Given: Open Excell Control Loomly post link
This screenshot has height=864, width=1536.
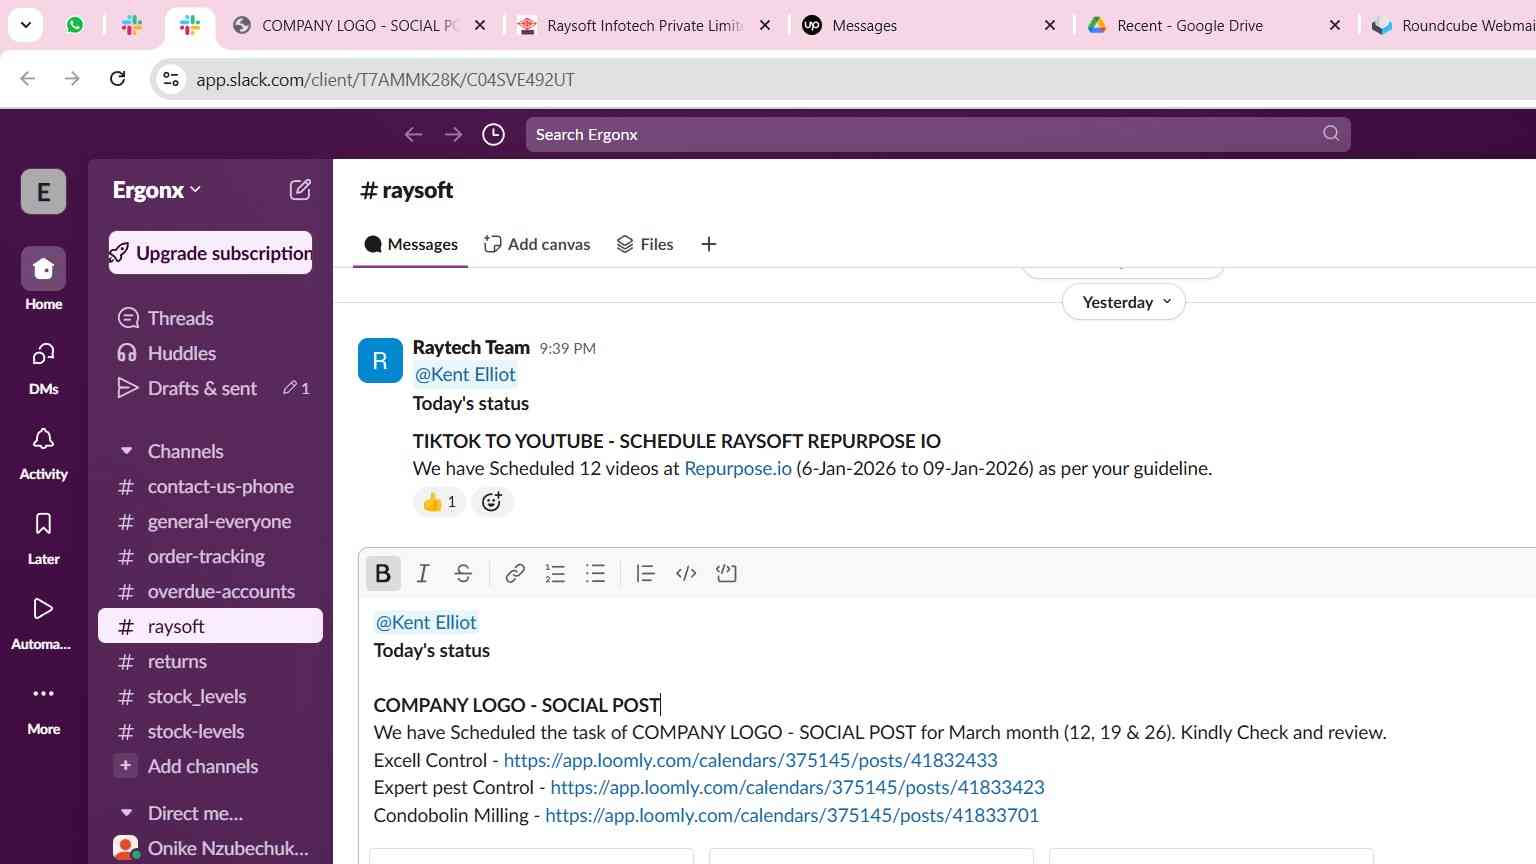Looking at the screenshot, I should (751, 760).
